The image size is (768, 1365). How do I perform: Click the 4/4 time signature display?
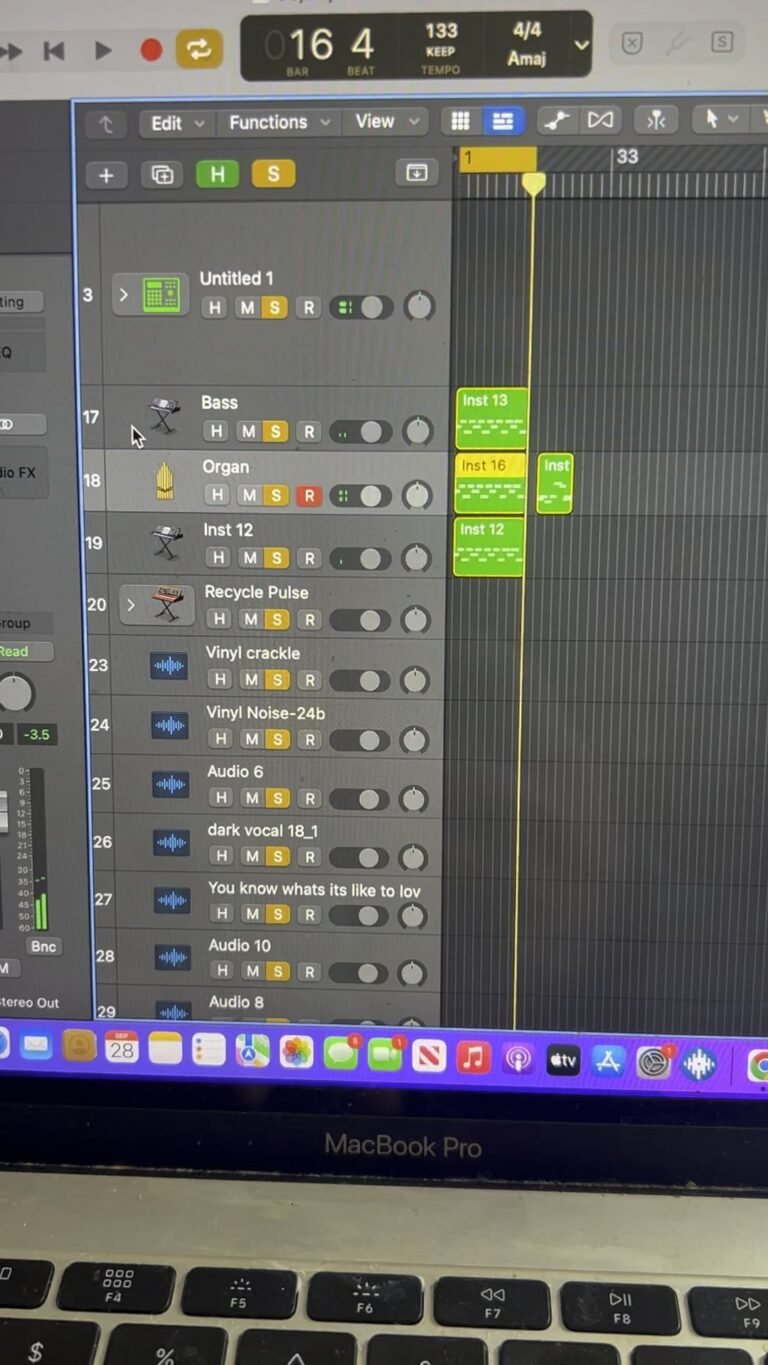(x=527, y=30)
